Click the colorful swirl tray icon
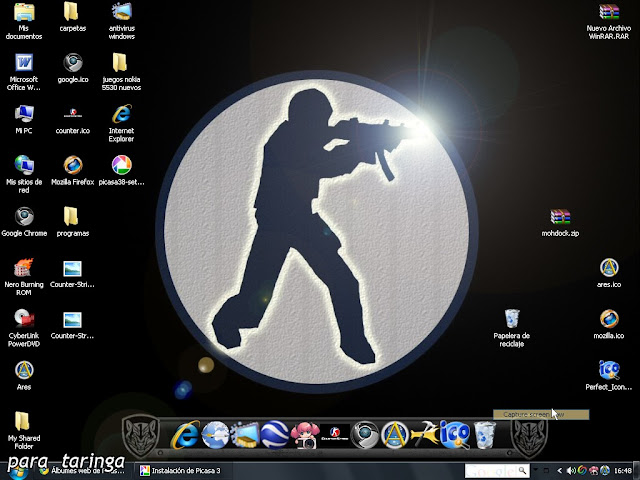 tap(582, 471)
